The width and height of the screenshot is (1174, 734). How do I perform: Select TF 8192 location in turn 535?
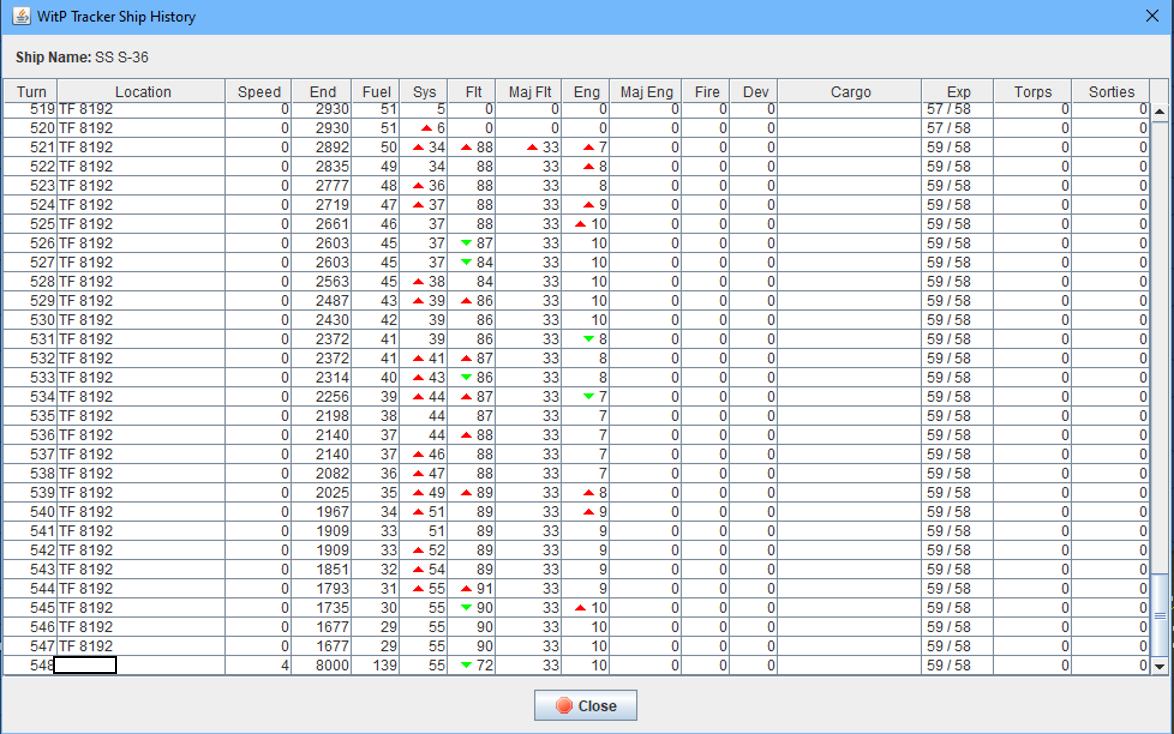(x=142, y=416)
